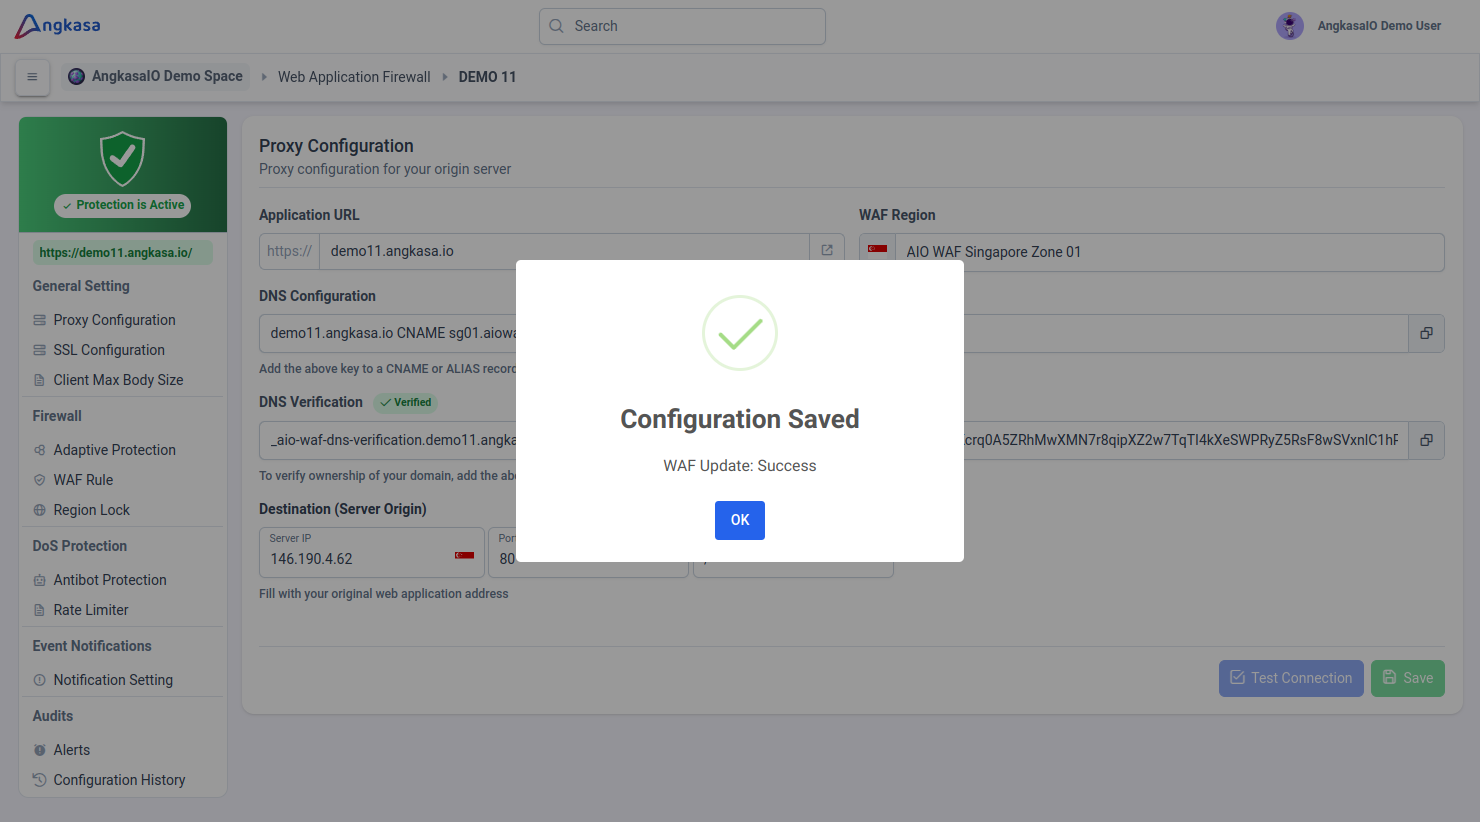Open Notification Setting in sidebar
Screen dimensions: 1480x822
click(113, 680)
